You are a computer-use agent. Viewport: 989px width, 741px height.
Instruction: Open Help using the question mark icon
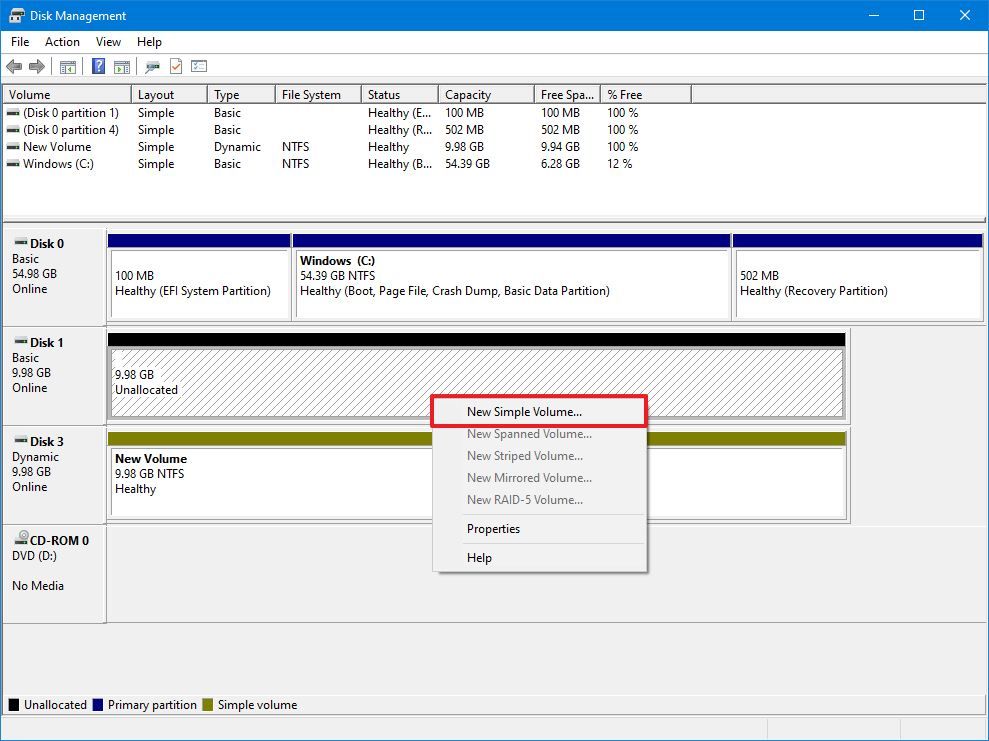pos(97,66)
